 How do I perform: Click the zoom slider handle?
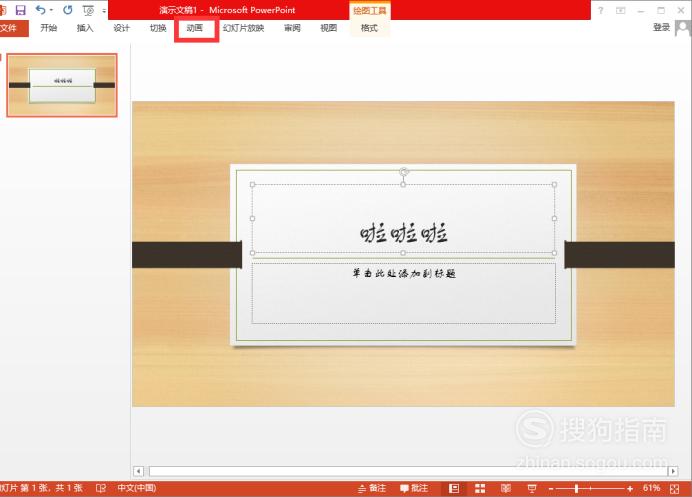pyautogui.click(x=576, y=489)
